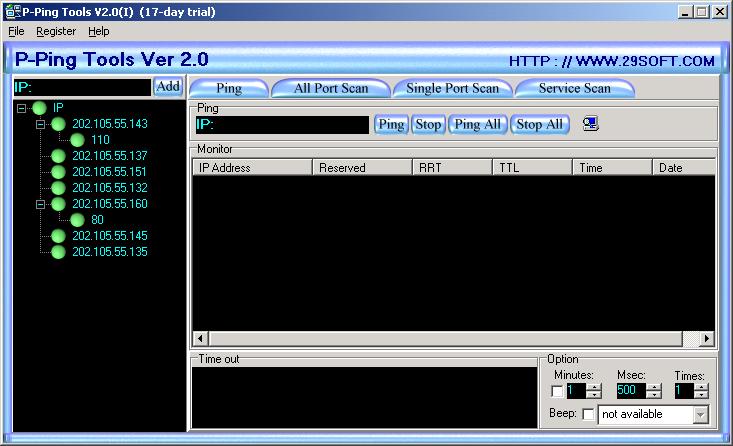
Task: Click green dot next to 202.105.55.132
Action: pyautogui.click(x=58, y=188)
